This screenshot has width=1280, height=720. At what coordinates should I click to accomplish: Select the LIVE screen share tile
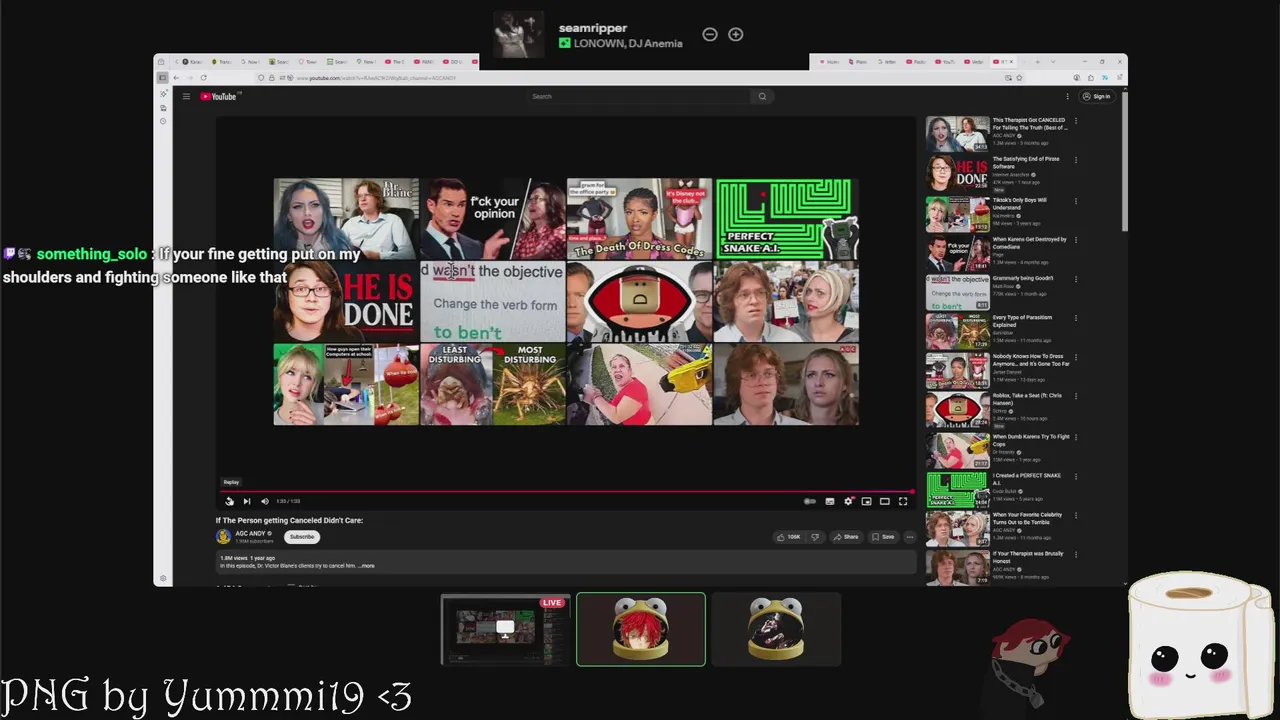pyautogui.click(x=506, y=629)
